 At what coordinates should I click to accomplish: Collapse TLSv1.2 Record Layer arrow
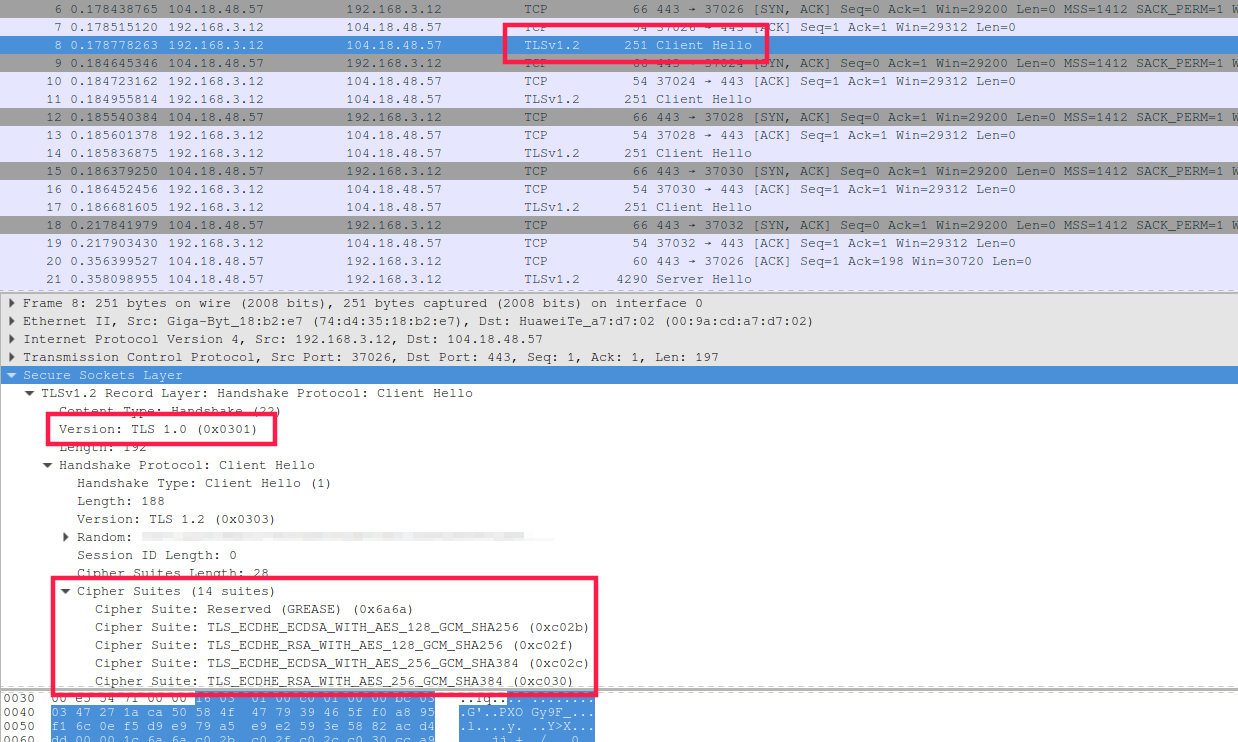(29, 393)
